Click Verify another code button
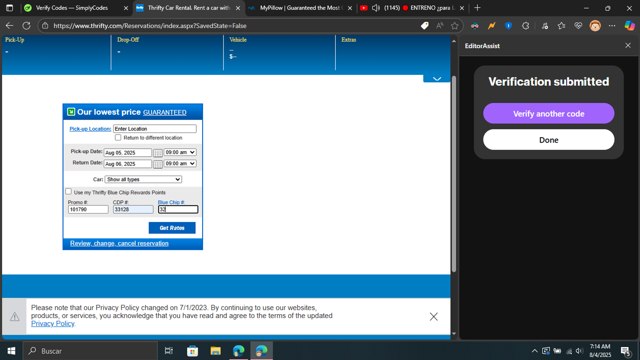The image size is (640, 360). [x=549, y=113]
